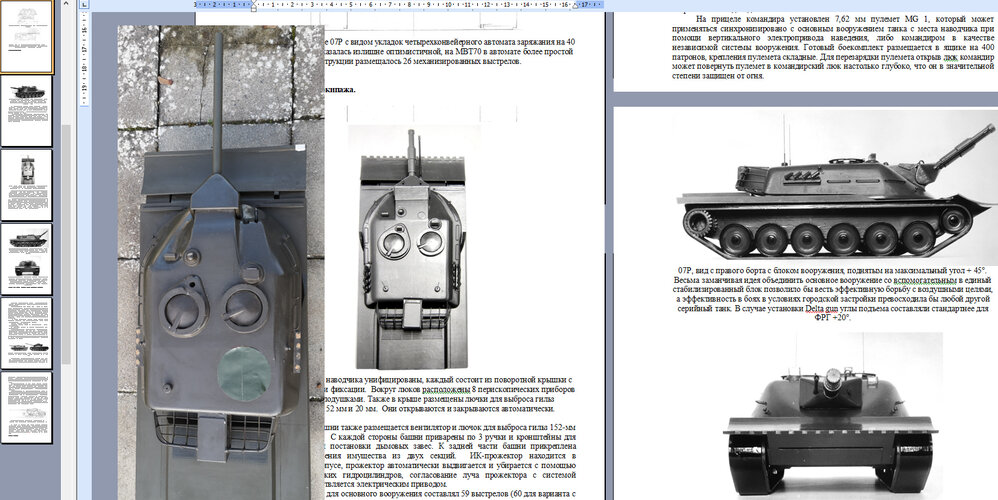Click the text line ending "26 механизированных выстрелов."
This screenshot has height=500, width=998.
coord(423,62)
